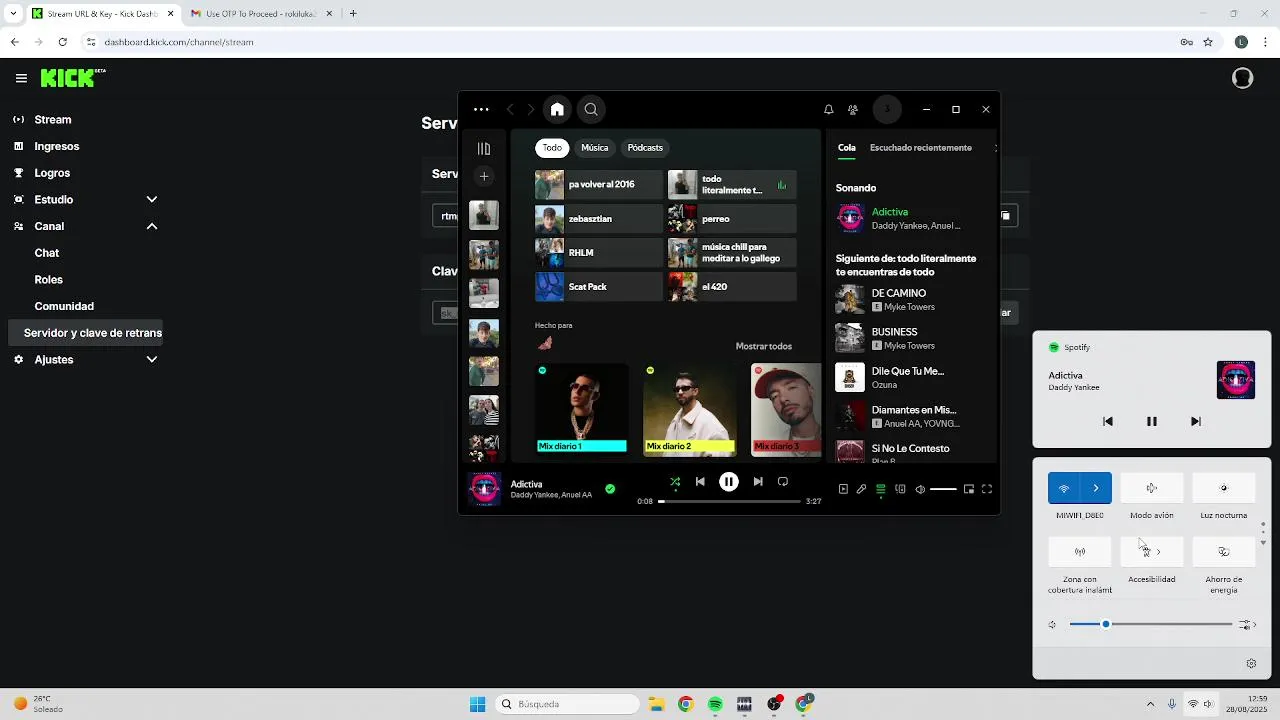The width and height of the screenshot is (1280, 720).
Task: Pause from the Windows media flyout
Action: pos(1152,421)
